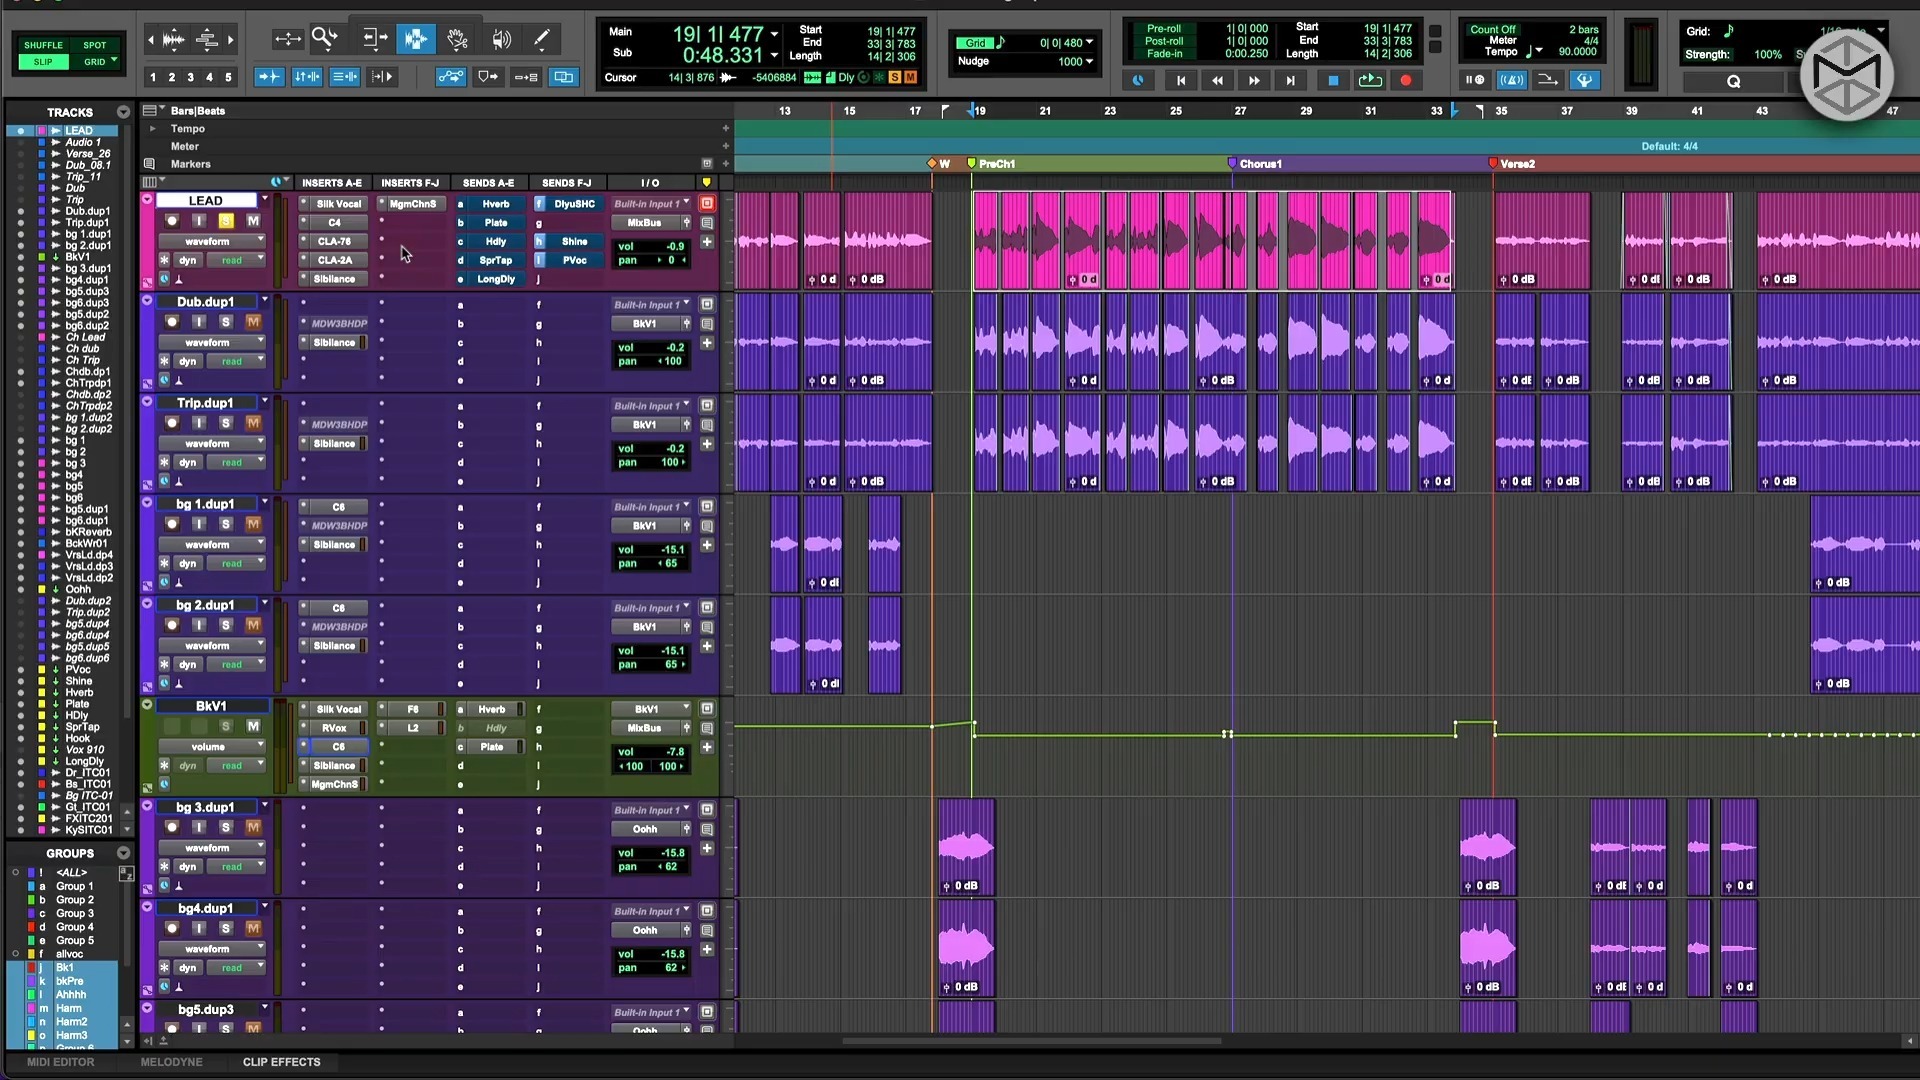Click INSERTS A-E column header
1920x1080 pixels.
click(x=331, y=183)
